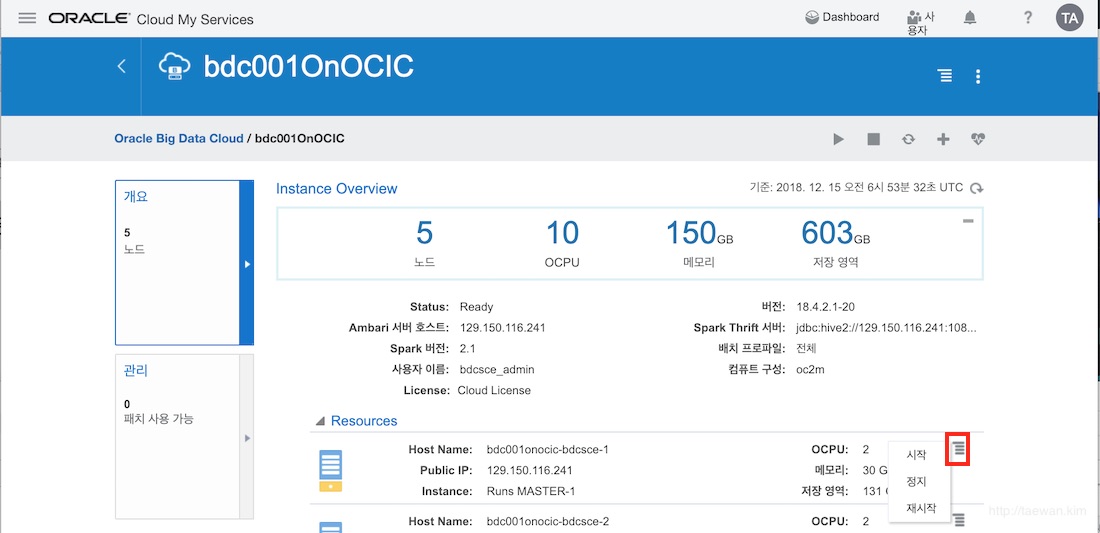Image resolution: width=1100 pixels, height=533 pixels.
Task: Collapse the overview summary with minus icon
Action: click(968, 222)
